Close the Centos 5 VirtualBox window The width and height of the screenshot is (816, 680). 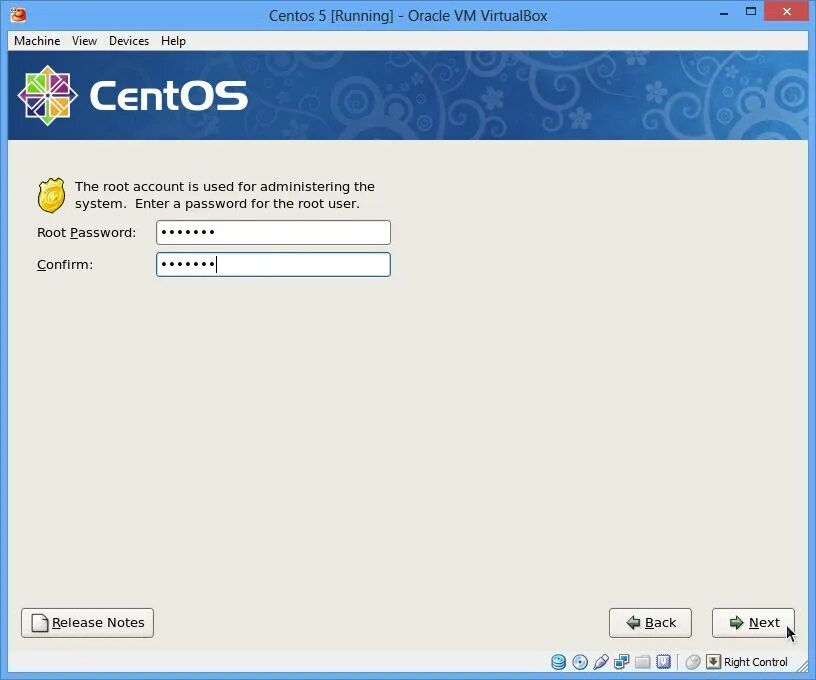pos(786,11)
